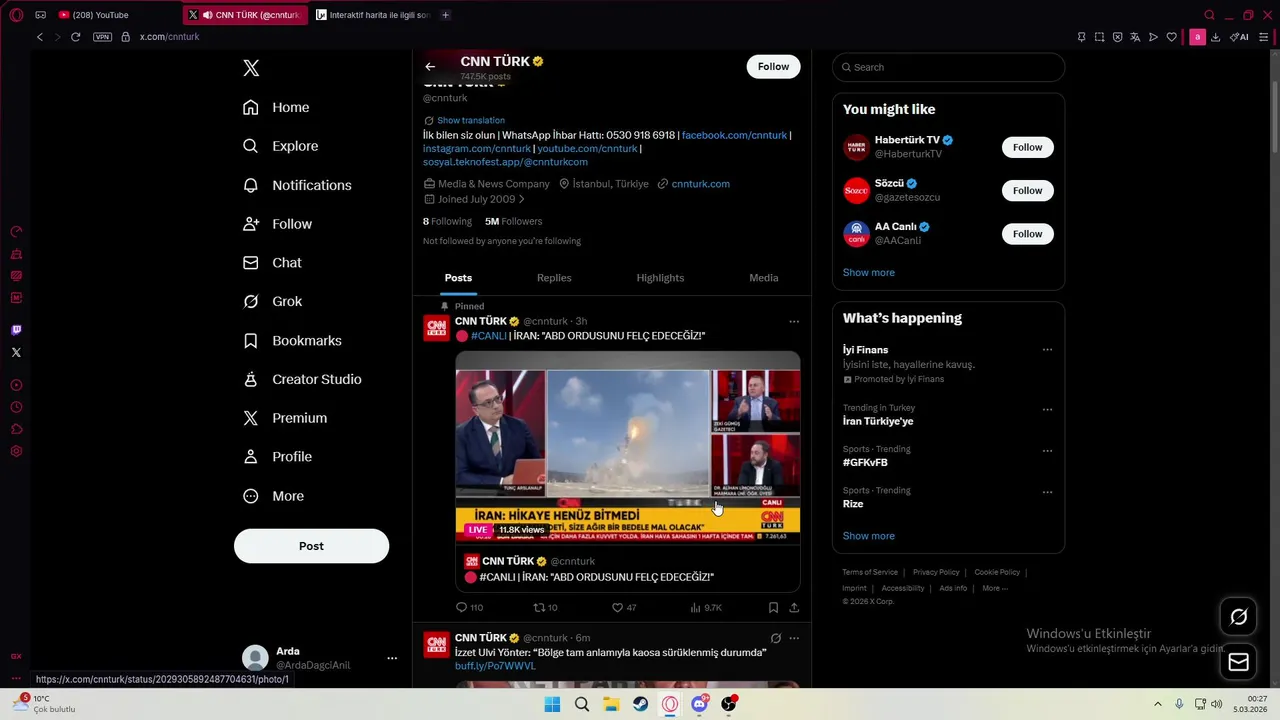This screenshot has height=720, width=1280.
Task: Open more options for pinned post
Action: pyautogui.click(x=794, y=322)
